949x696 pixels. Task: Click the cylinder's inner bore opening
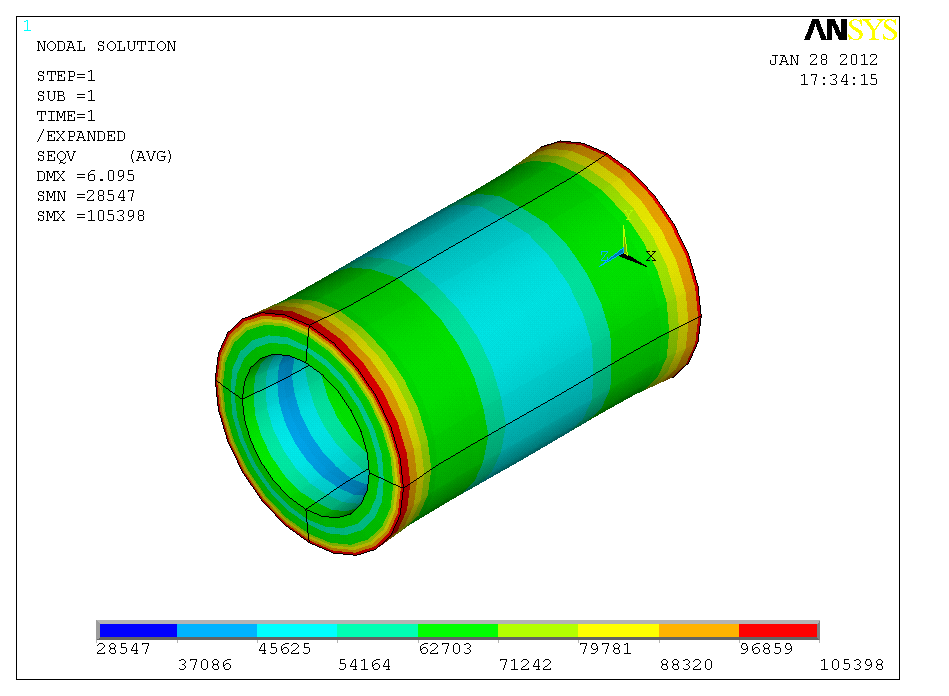point(306,436)
